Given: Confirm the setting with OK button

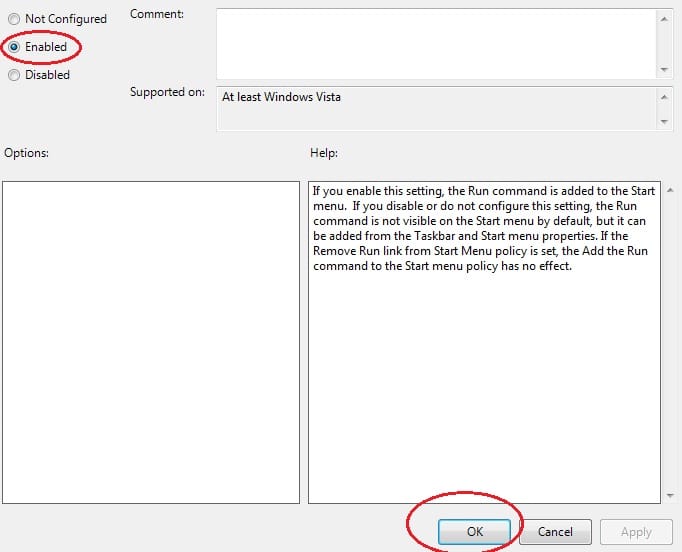Looking at the screenshot, I should 475,532.
